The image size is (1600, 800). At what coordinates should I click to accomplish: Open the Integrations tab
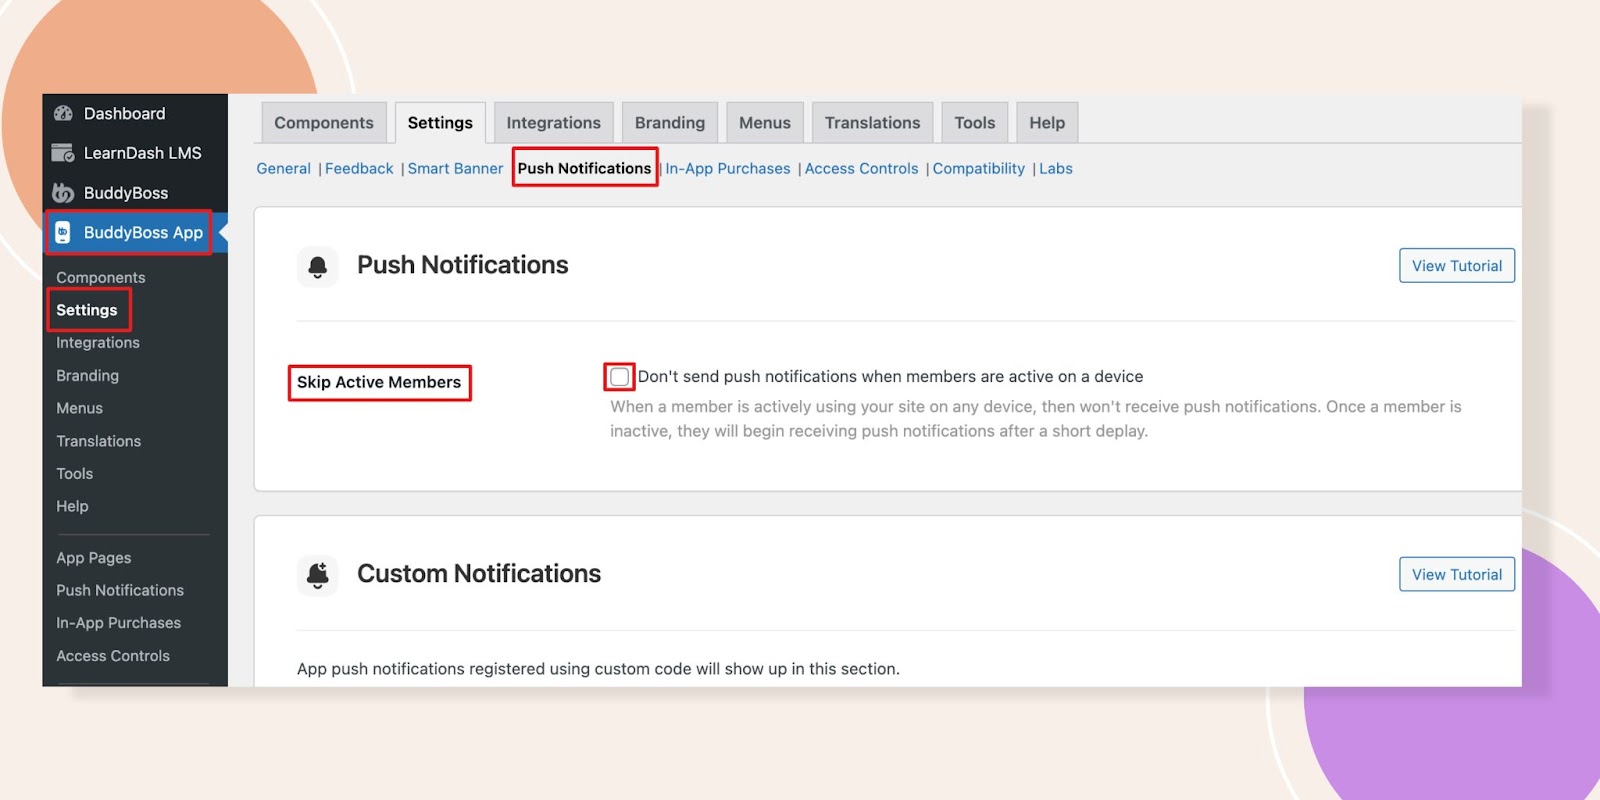[553, 123]
